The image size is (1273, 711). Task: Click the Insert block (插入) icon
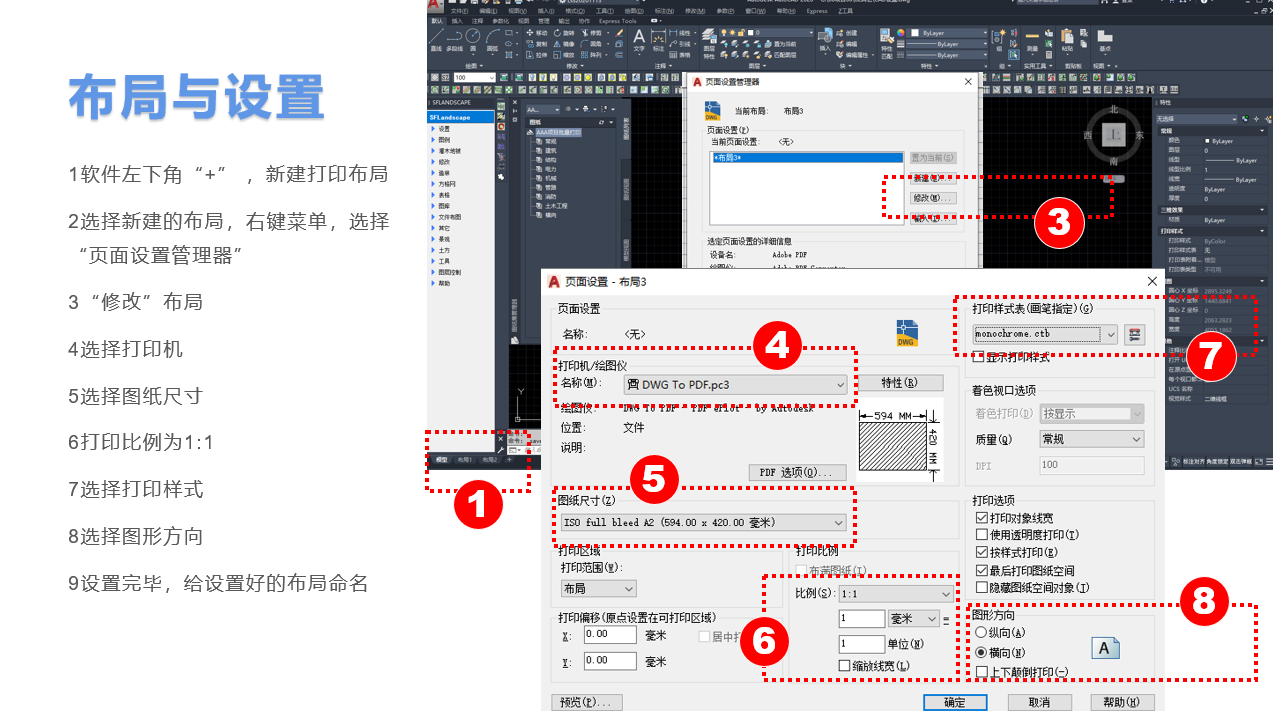coord(824,37)
